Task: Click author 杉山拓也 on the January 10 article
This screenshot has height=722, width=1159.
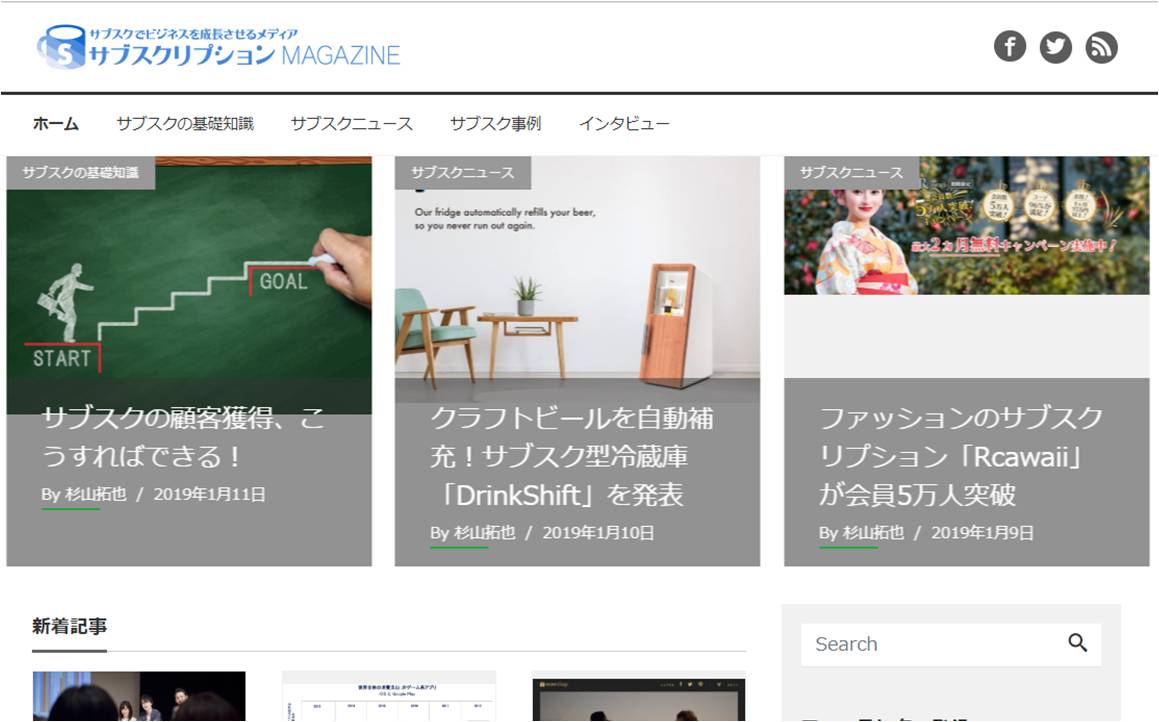Action: (484, 532)
